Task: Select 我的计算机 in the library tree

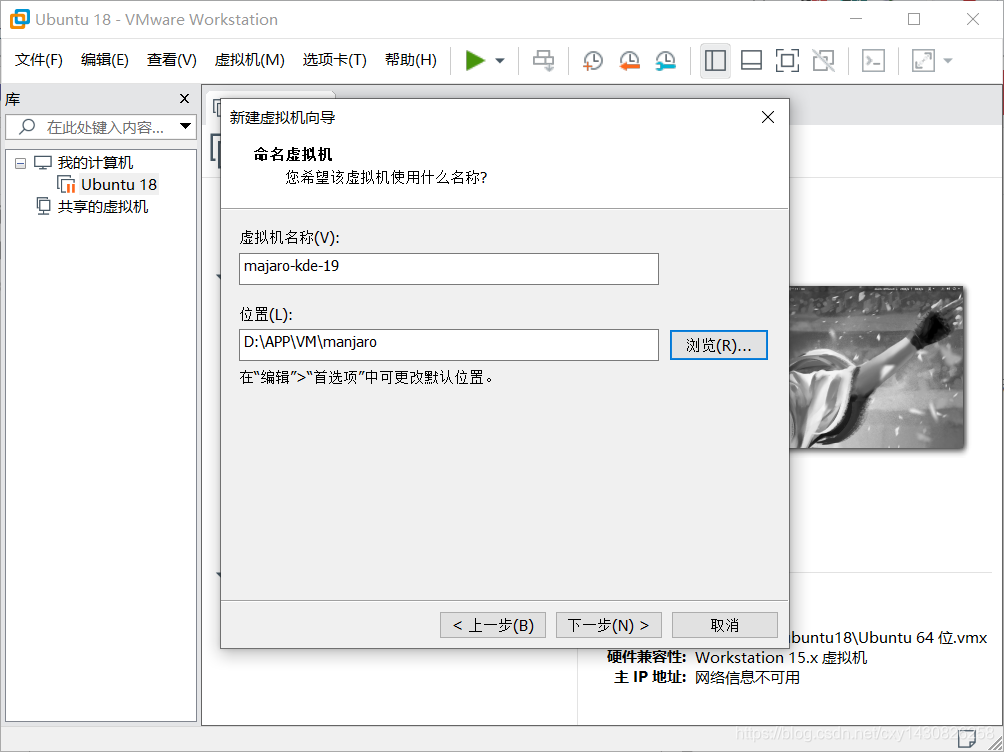Action: [95, 163]
